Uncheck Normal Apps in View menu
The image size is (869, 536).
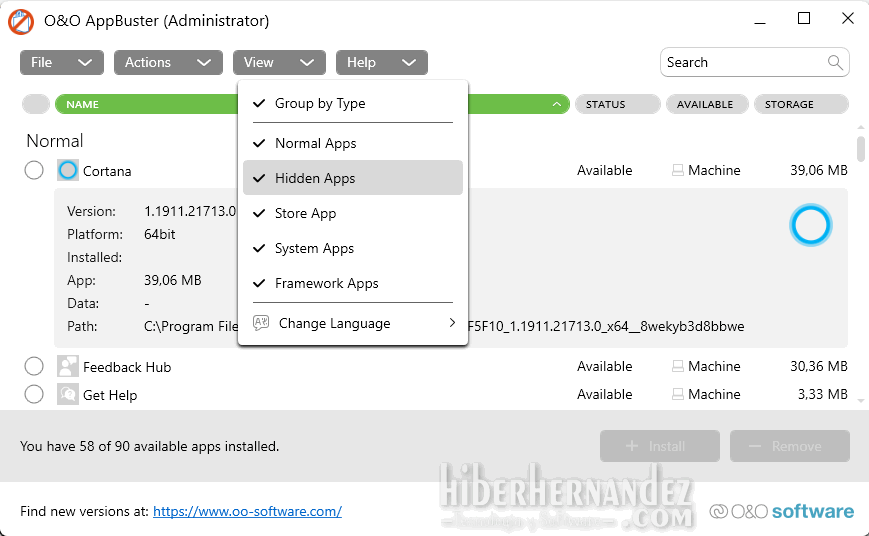point(352,143)
